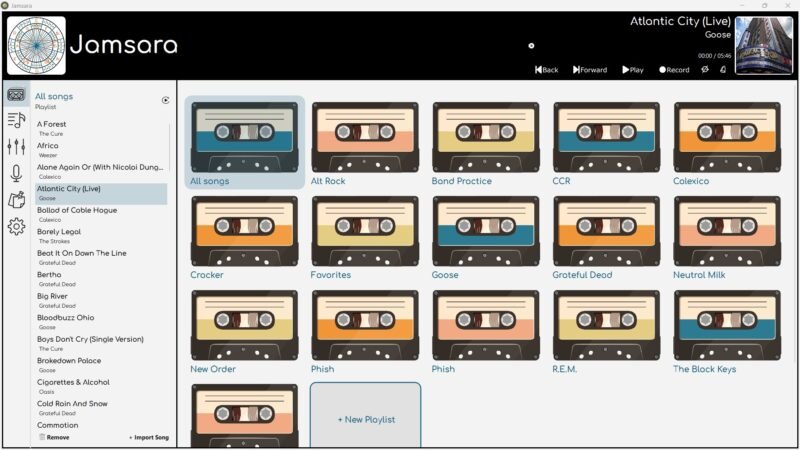Remove the selected song with Remove
800x450 pixels.
54,437
